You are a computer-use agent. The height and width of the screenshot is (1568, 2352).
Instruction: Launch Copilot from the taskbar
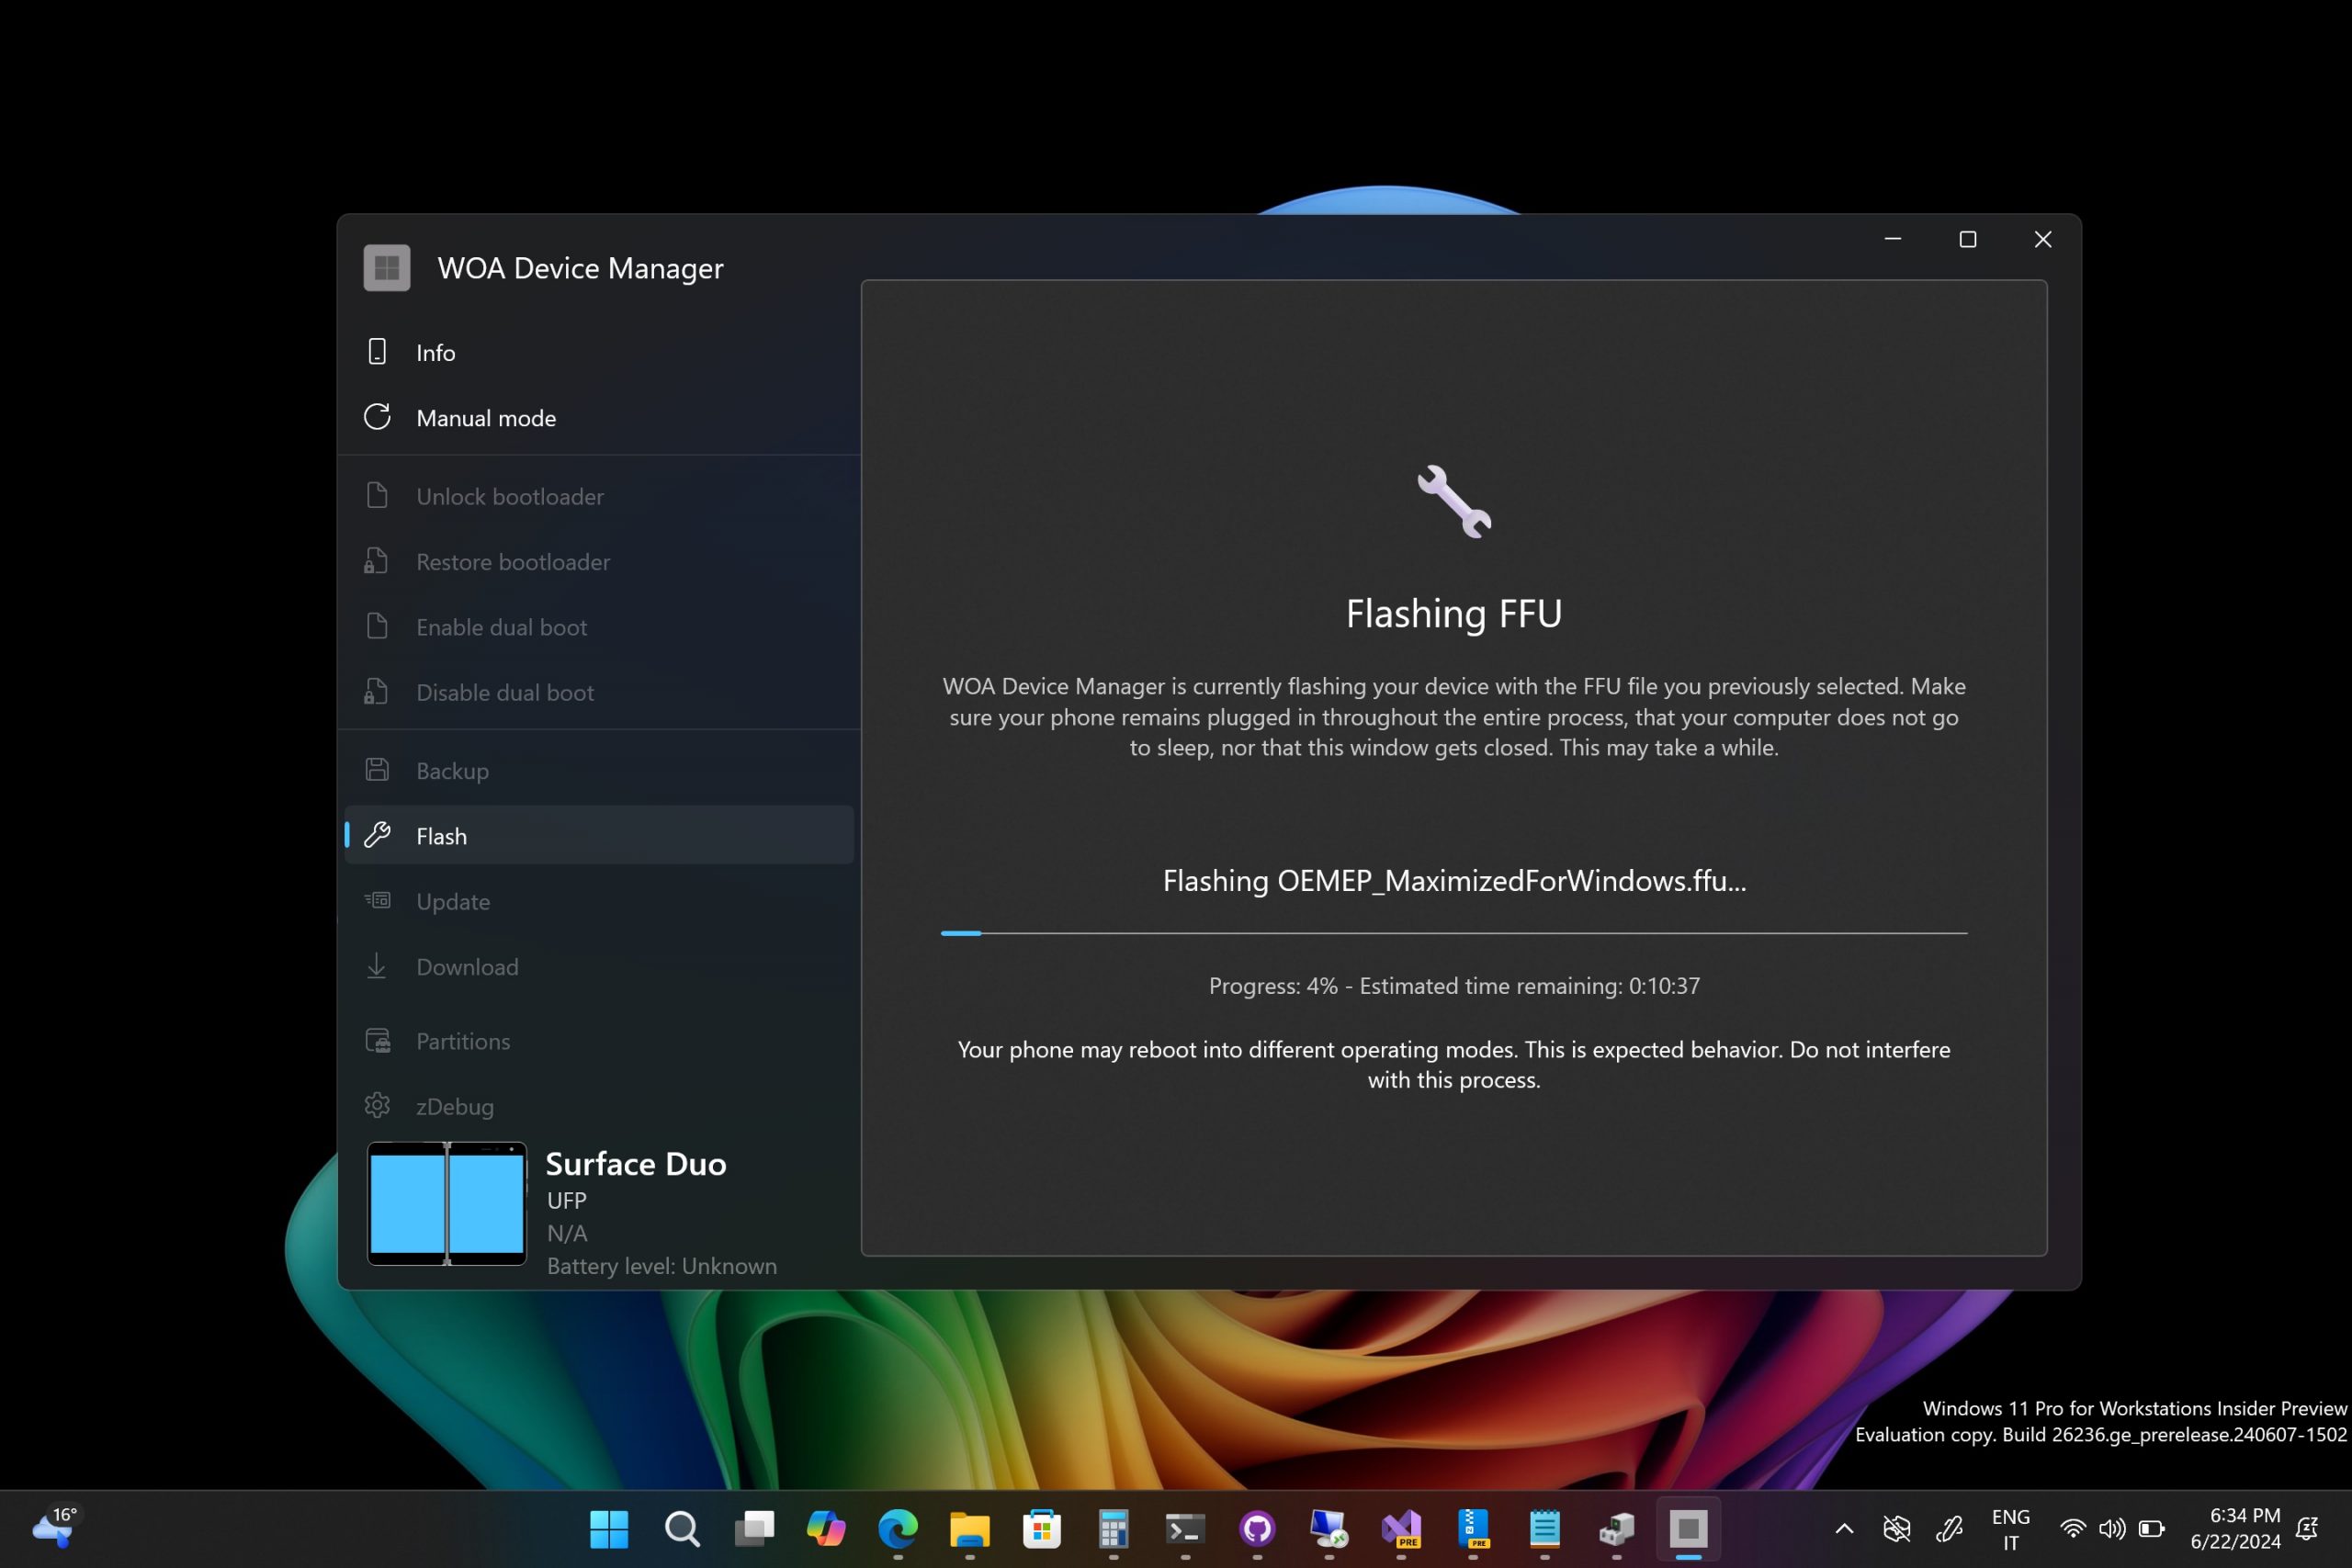pos(826,1529)
